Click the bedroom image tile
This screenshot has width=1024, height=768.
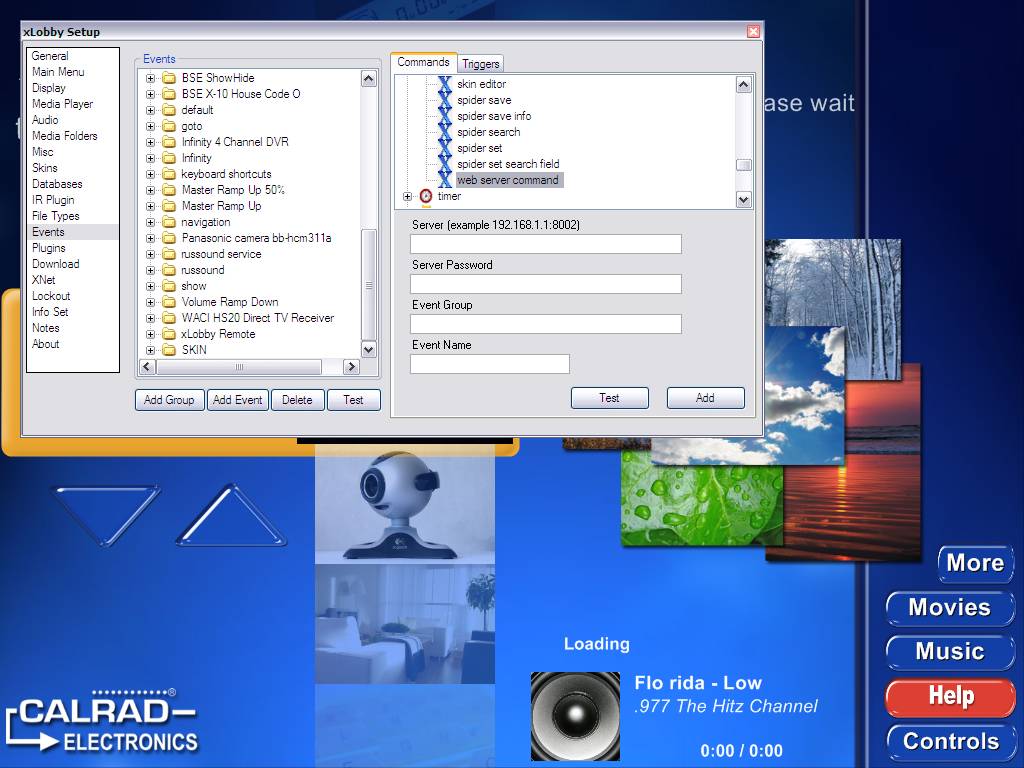coord(405,624)
